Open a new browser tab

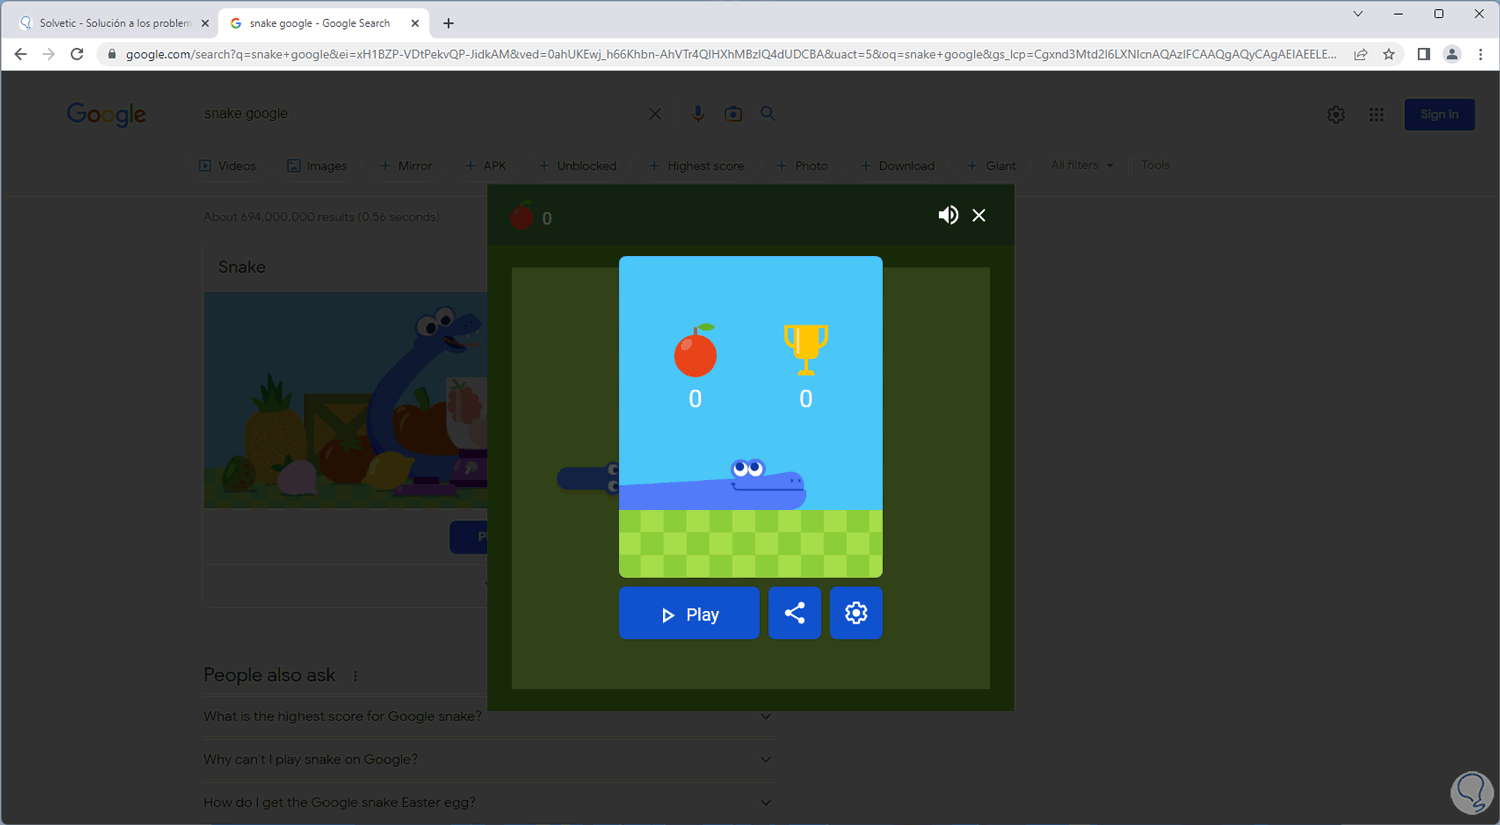(x=448, y=23)
